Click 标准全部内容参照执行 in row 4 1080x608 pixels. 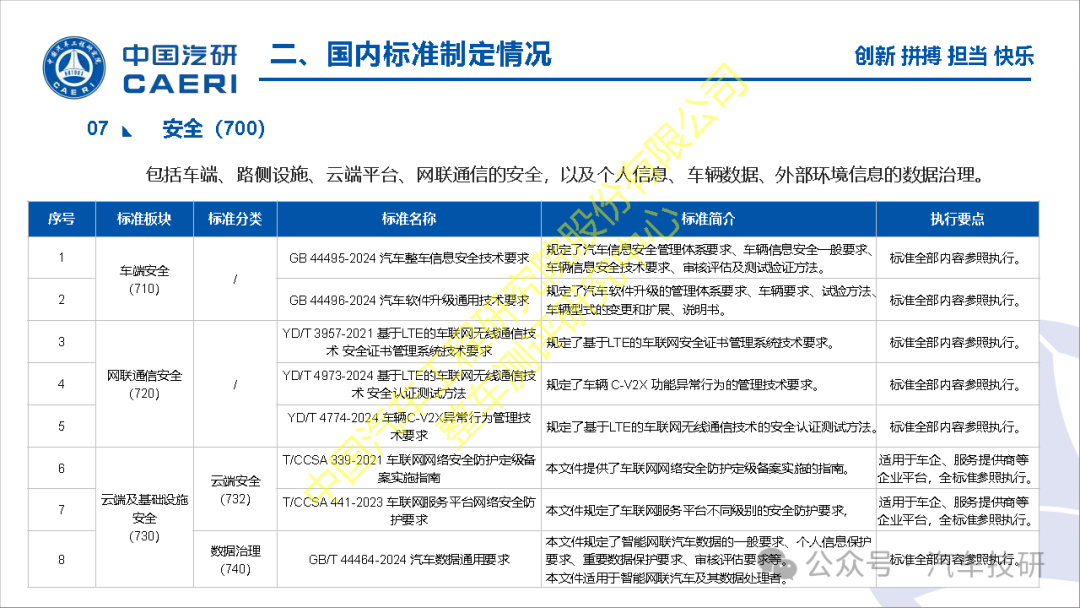955,384
